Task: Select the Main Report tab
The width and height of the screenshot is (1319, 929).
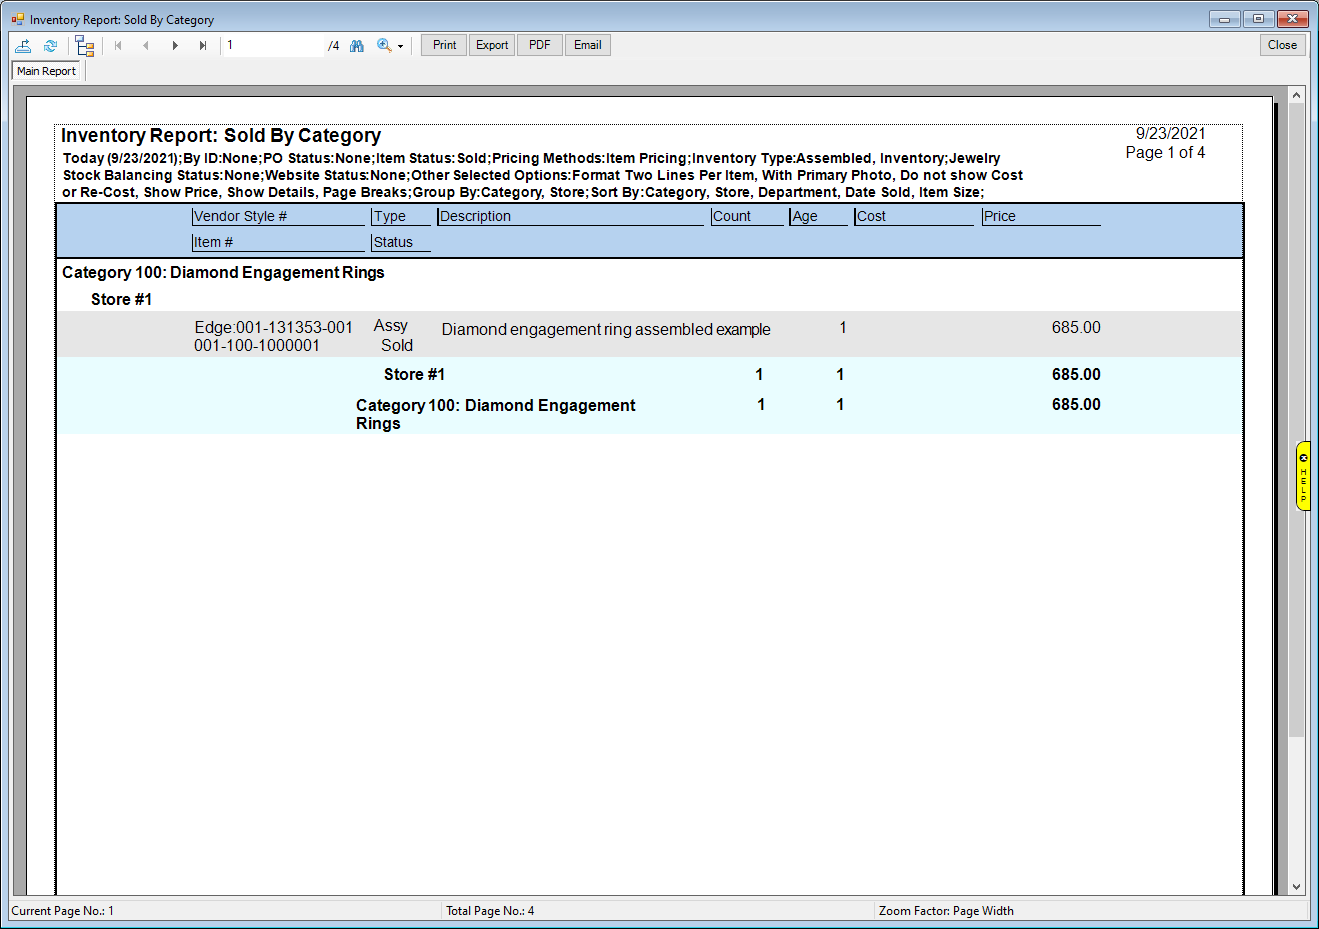Action: click(46, 71)
